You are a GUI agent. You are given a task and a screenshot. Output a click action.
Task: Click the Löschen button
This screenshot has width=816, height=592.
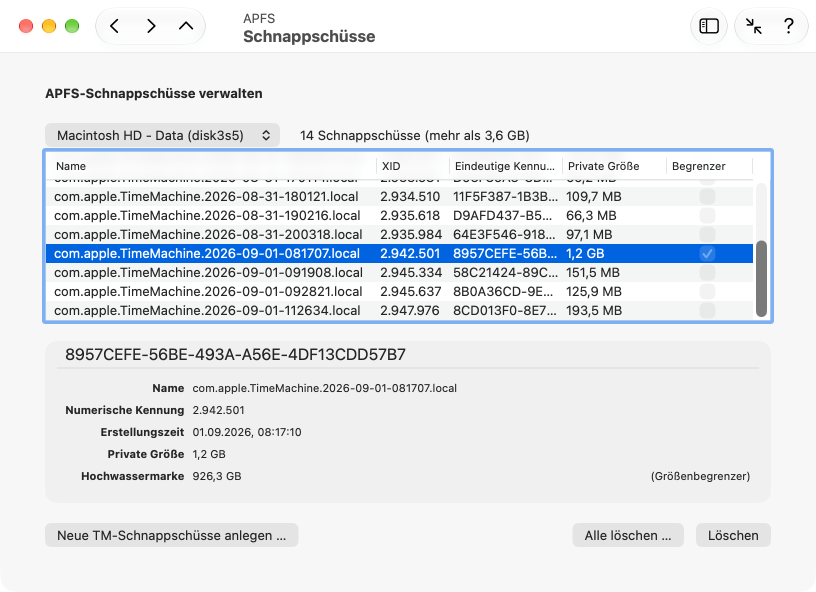tap(733, 535)
